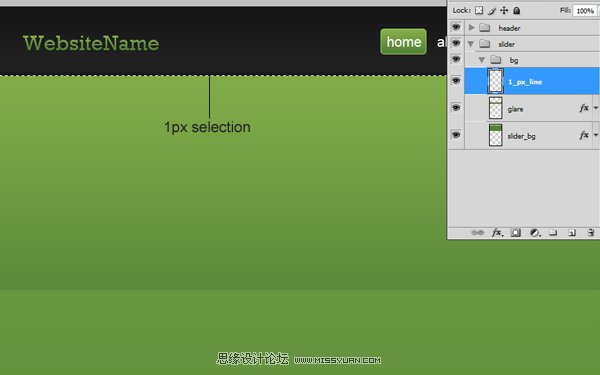The image size is (600, 375).
Task: Select the header group name
Action: tap(509, 28)
